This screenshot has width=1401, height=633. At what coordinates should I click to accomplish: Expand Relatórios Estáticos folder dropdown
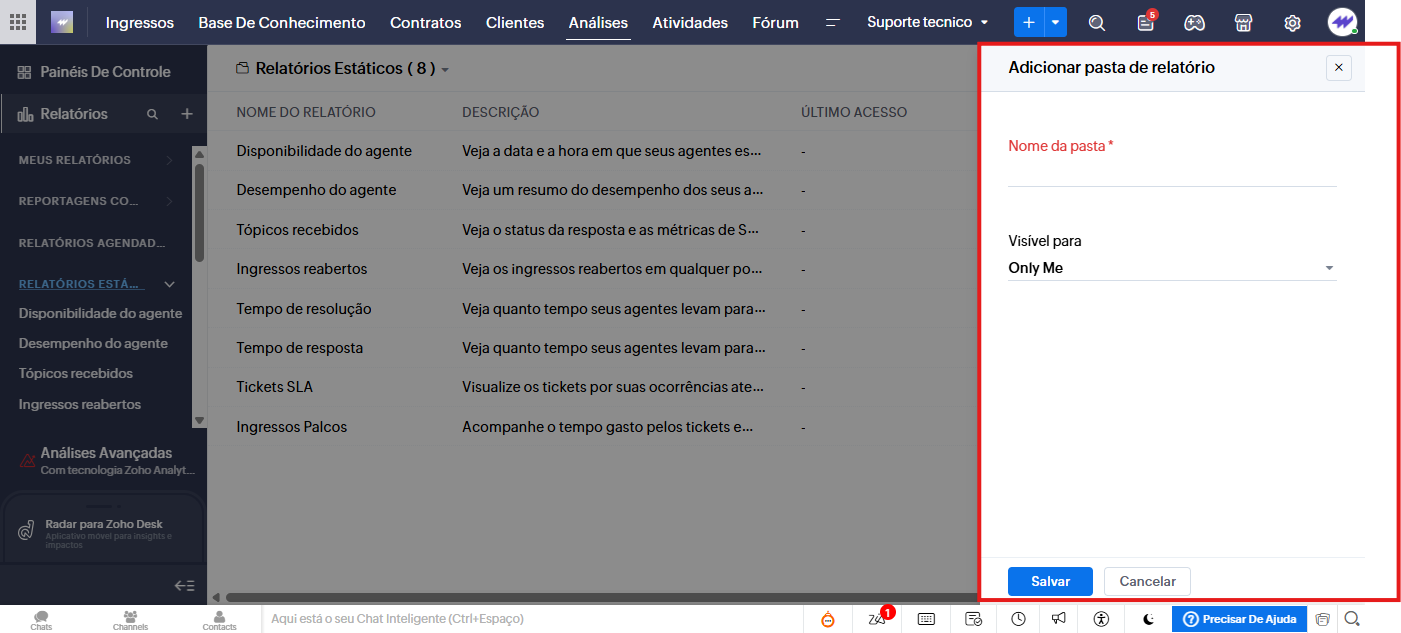(445, 70)
